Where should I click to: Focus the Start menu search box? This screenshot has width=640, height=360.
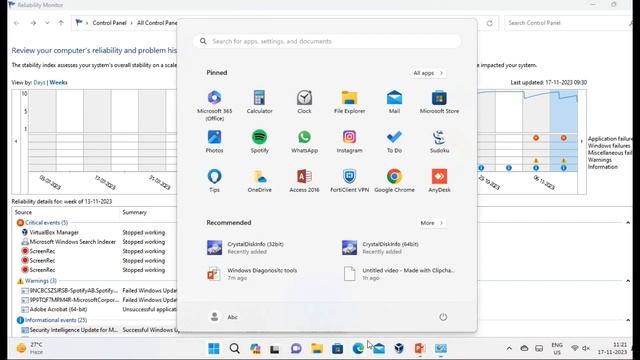(327, 41)
